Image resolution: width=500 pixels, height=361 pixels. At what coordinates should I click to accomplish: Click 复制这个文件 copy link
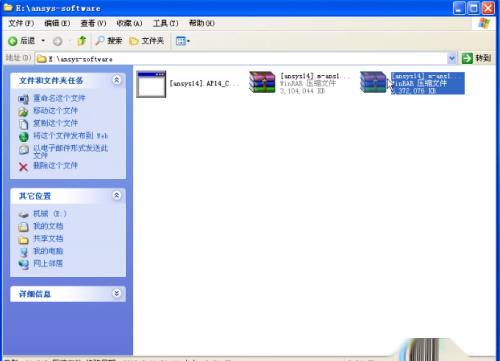pyautogui.click(x=56, y=123)
